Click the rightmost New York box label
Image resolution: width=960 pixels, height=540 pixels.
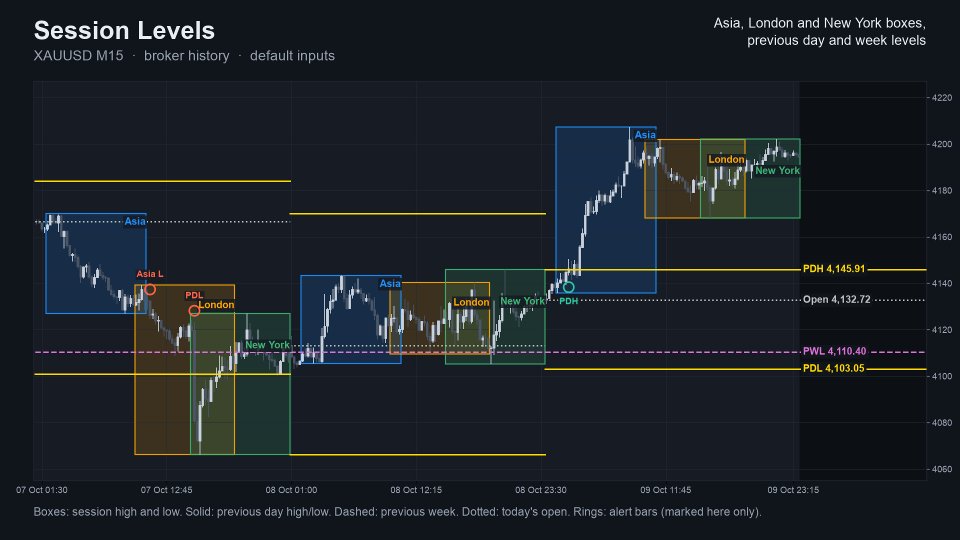click(777, 171)
